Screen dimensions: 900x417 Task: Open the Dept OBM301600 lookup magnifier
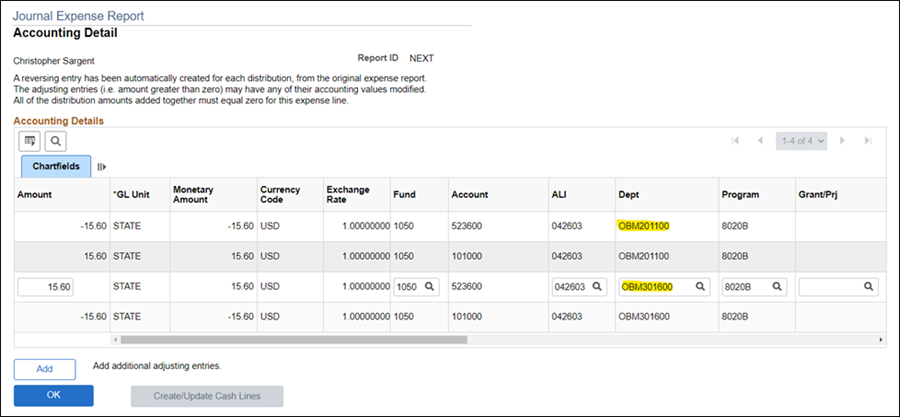700,286
